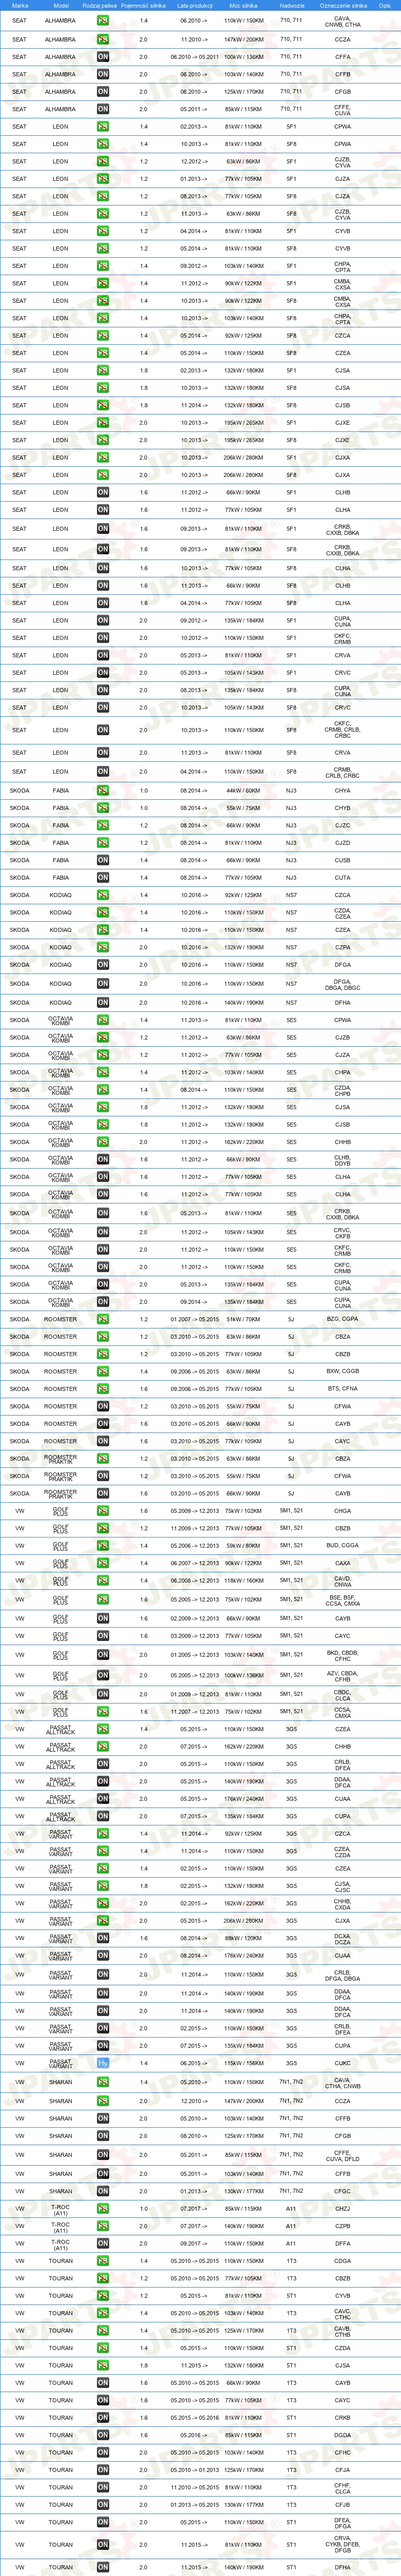Click petrol icon in Touran CYVB row
Viewport: 401px width, 2576px height.
(103, 2296)
